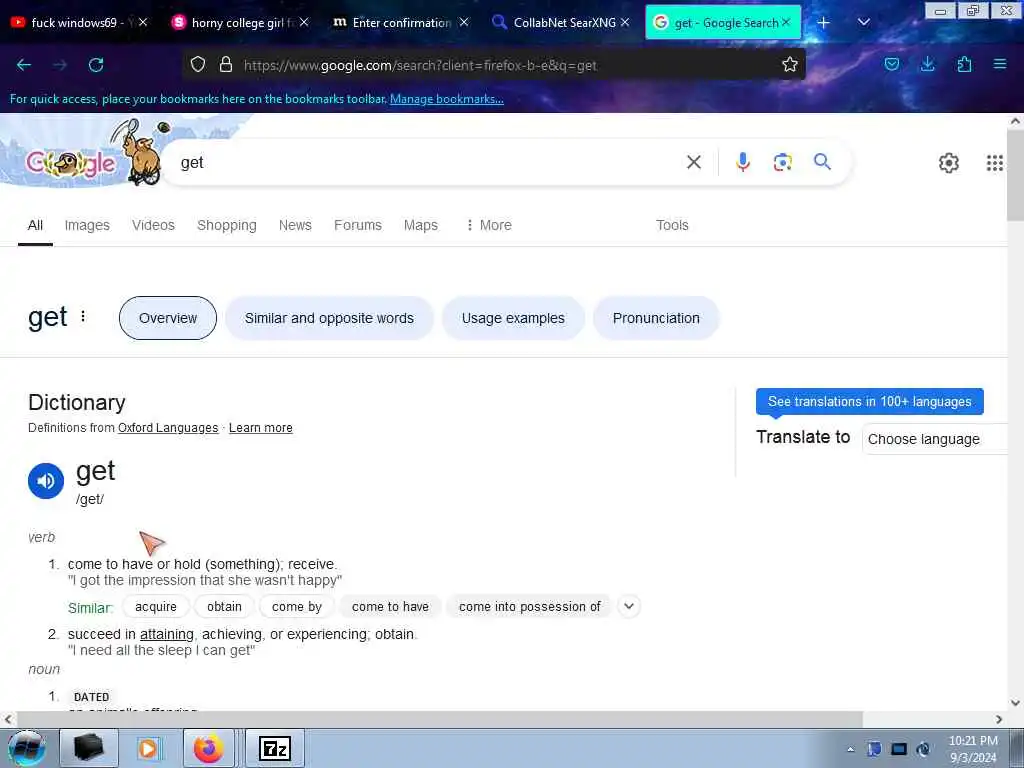The width and height of the screenshot is (1024, 768).
Task: Show the Firefox downloads panel
Action: 927,64
